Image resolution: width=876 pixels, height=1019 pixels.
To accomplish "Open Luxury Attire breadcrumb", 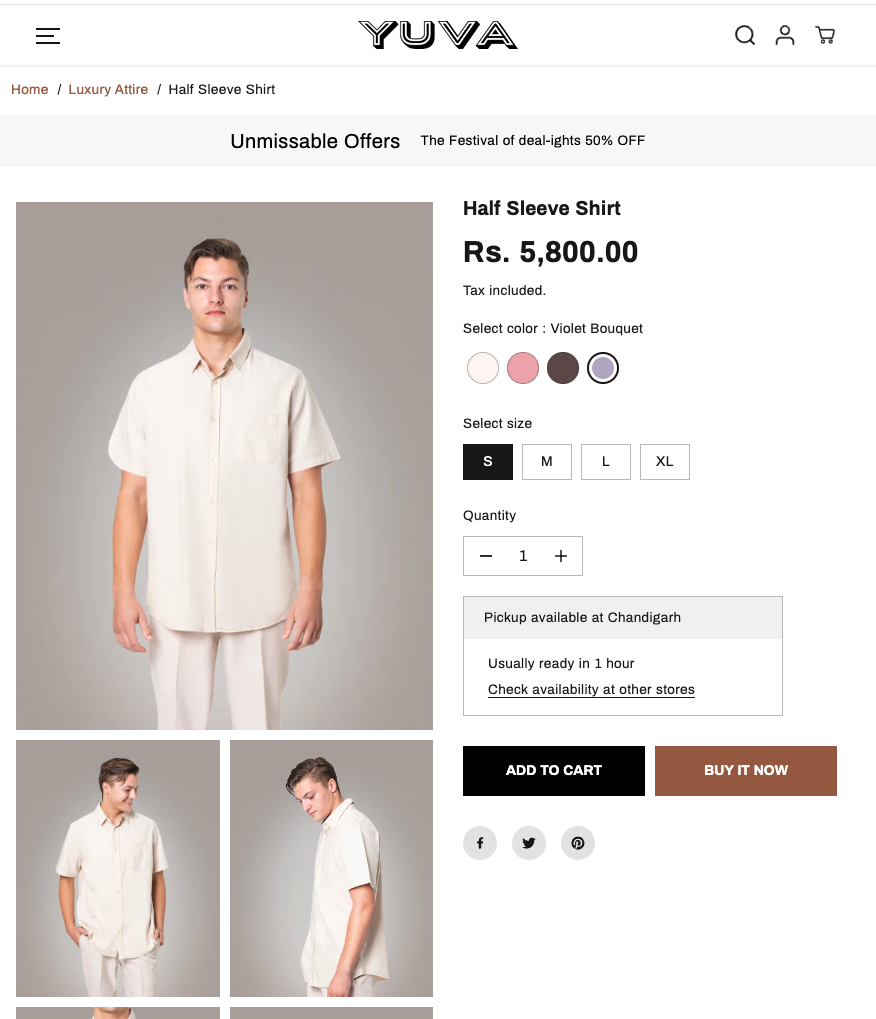I will [108, 90].
